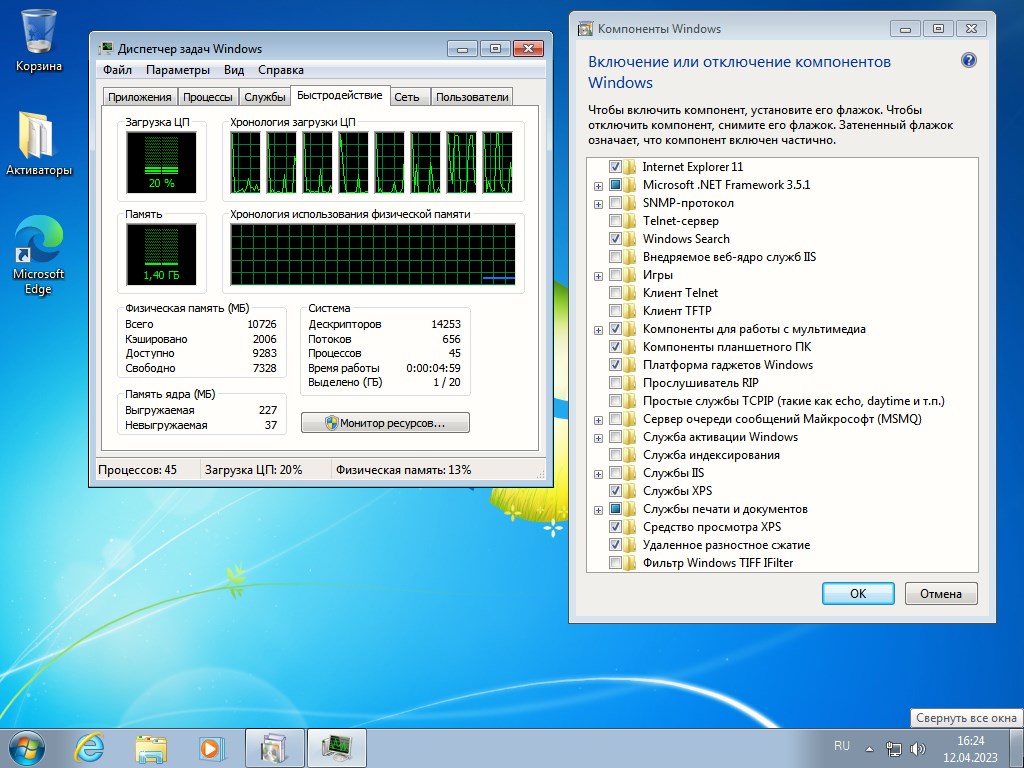The height and width of the screenshot is (768, 1024).
Task: Open the Справка menu in Task Manager
Action: 281,70
